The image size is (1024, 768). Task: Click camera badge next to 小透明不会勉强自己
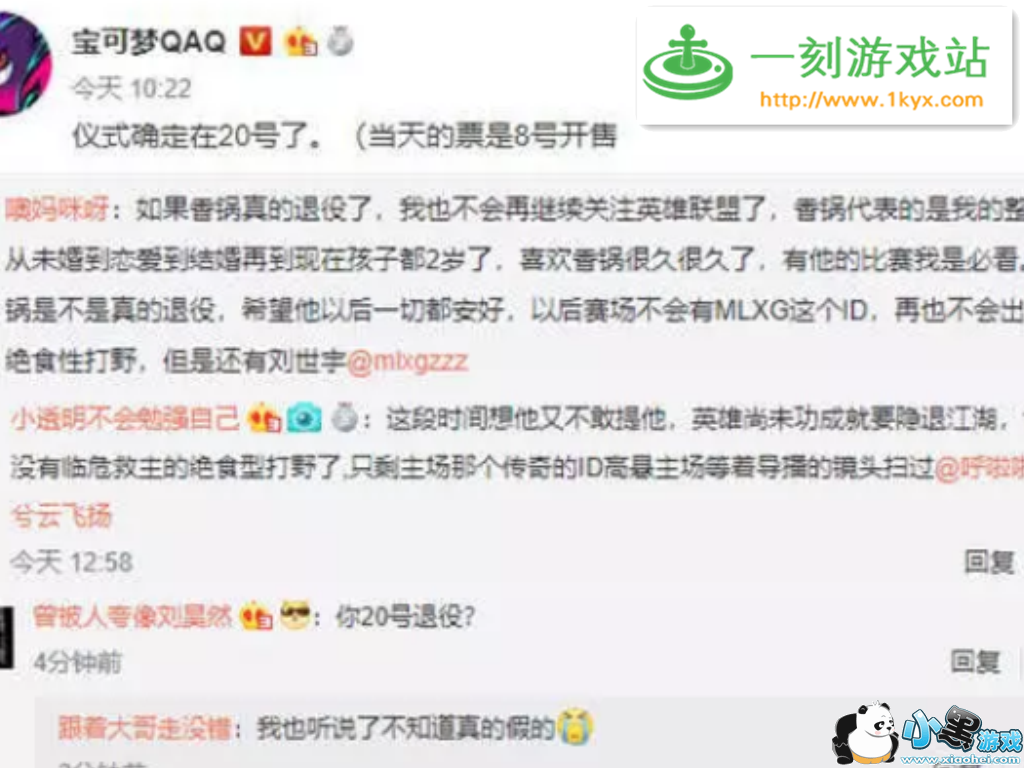[304, 419]
